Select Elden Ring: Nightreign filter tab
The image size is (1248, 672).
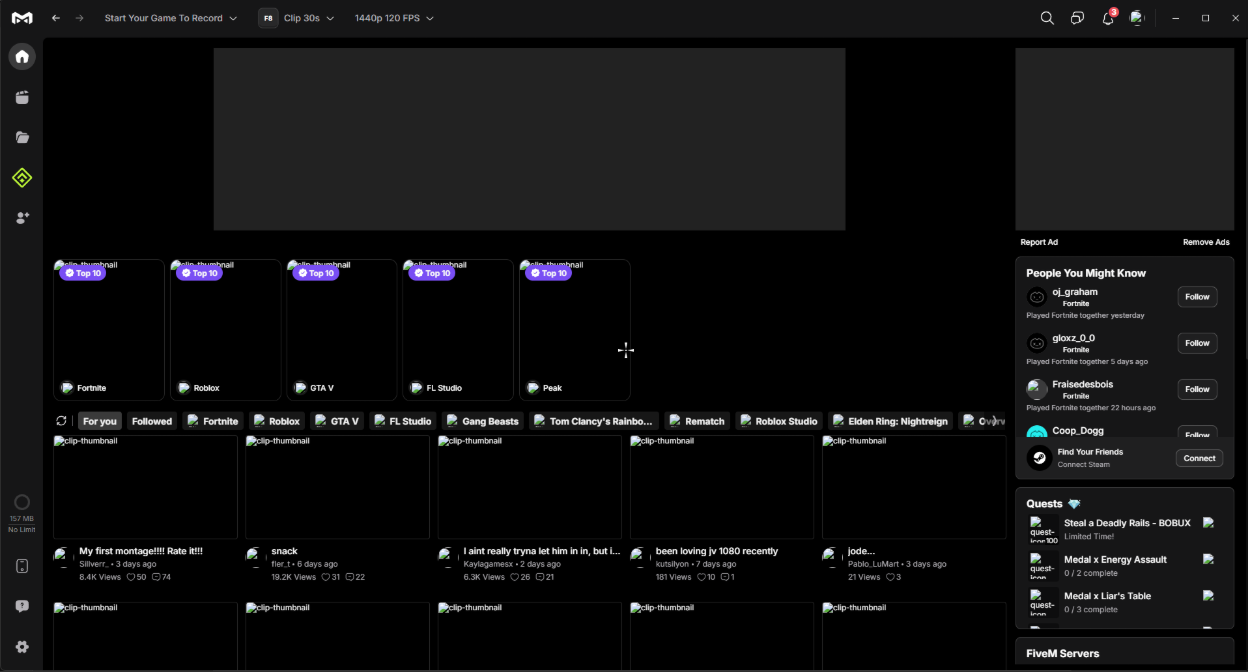click(x=890, y=421)
